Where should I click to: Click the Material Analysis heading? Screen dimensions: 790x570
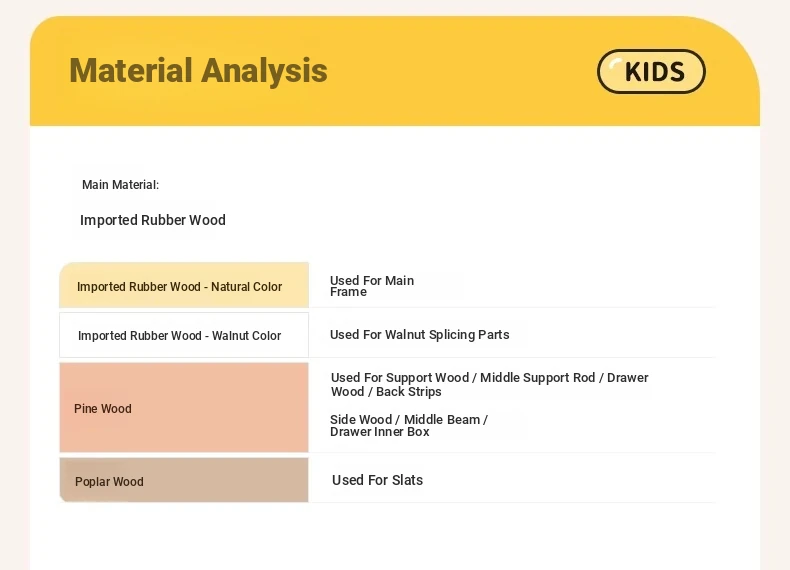199,71
